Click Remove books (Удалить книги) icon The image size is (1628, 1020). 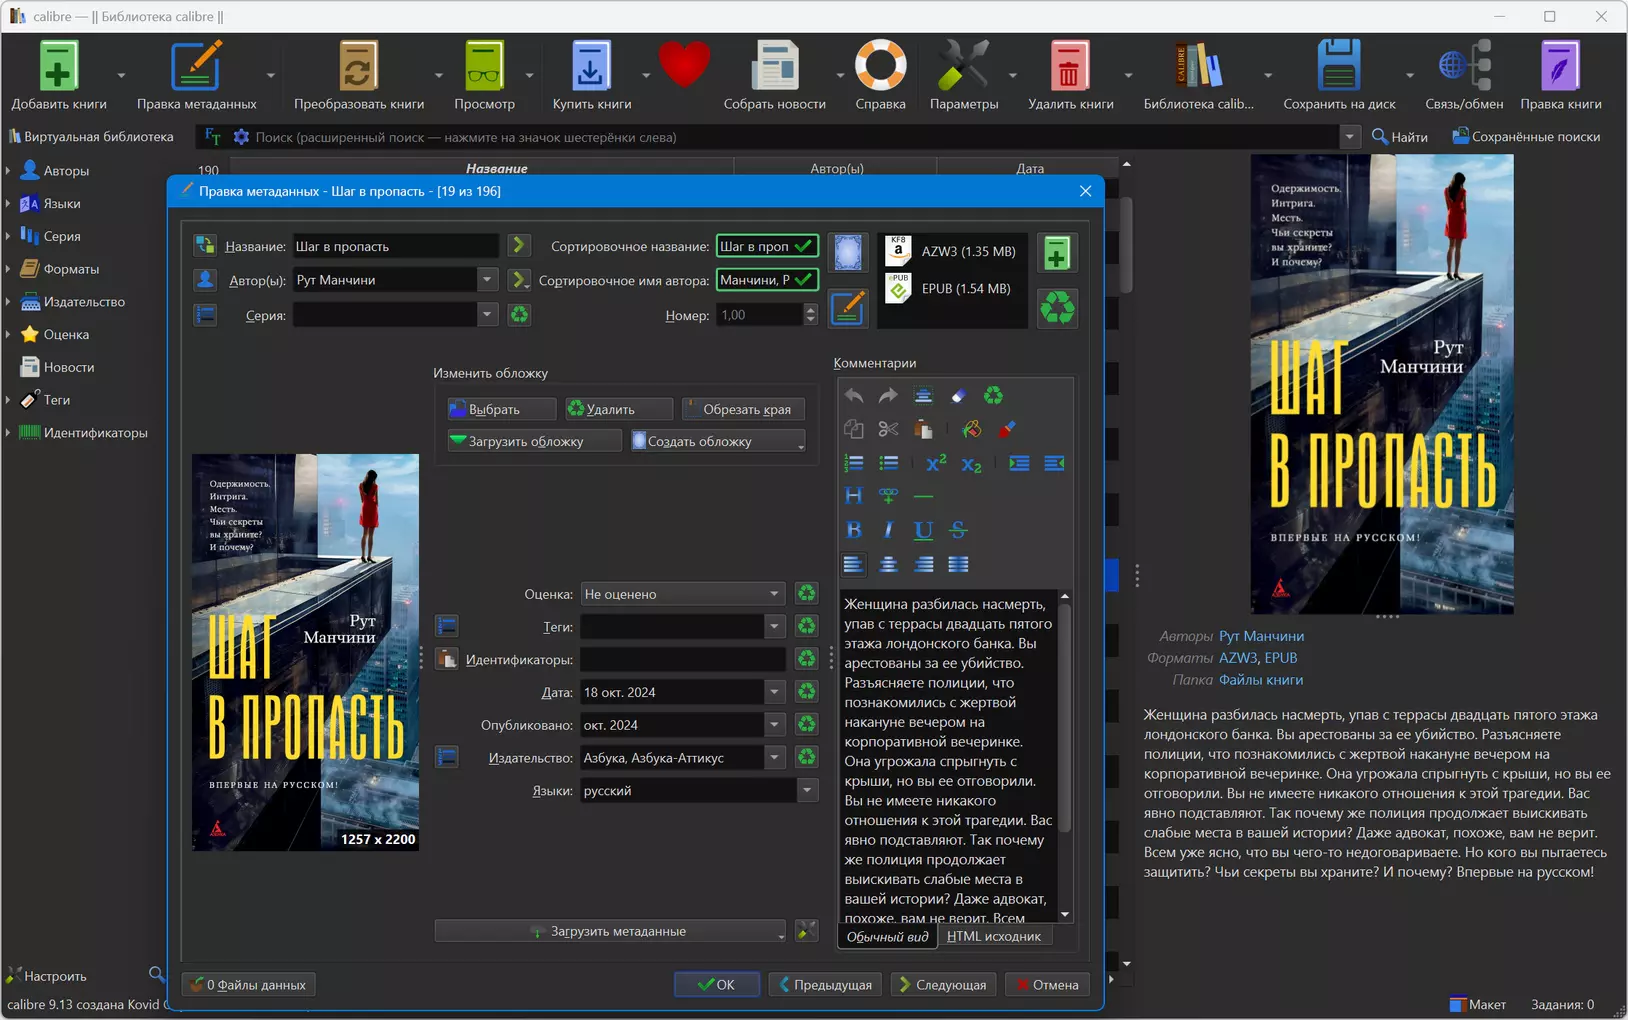(1069, 67)
